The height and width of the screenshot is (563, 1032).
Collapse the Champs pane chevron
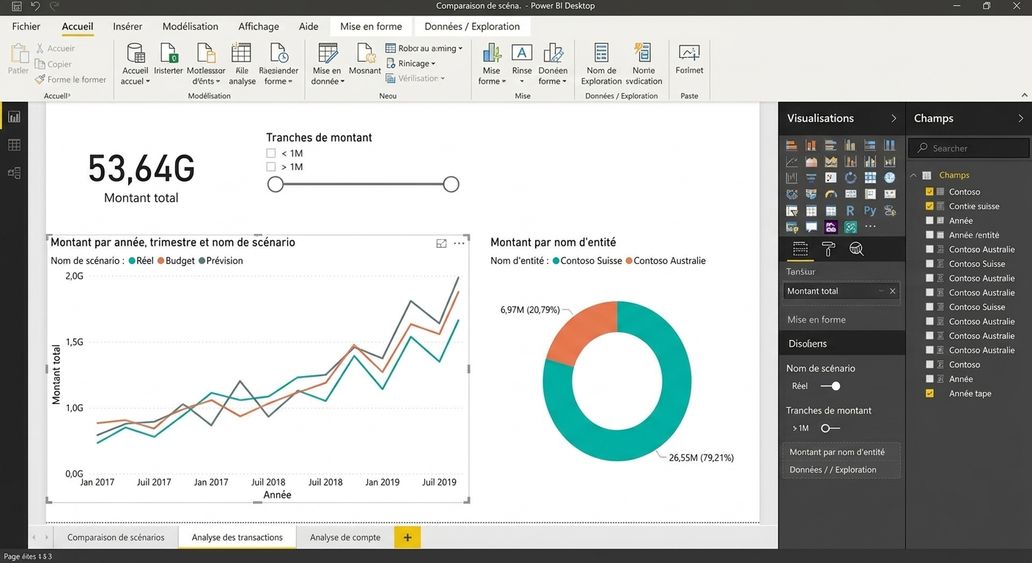(1020, 119)
